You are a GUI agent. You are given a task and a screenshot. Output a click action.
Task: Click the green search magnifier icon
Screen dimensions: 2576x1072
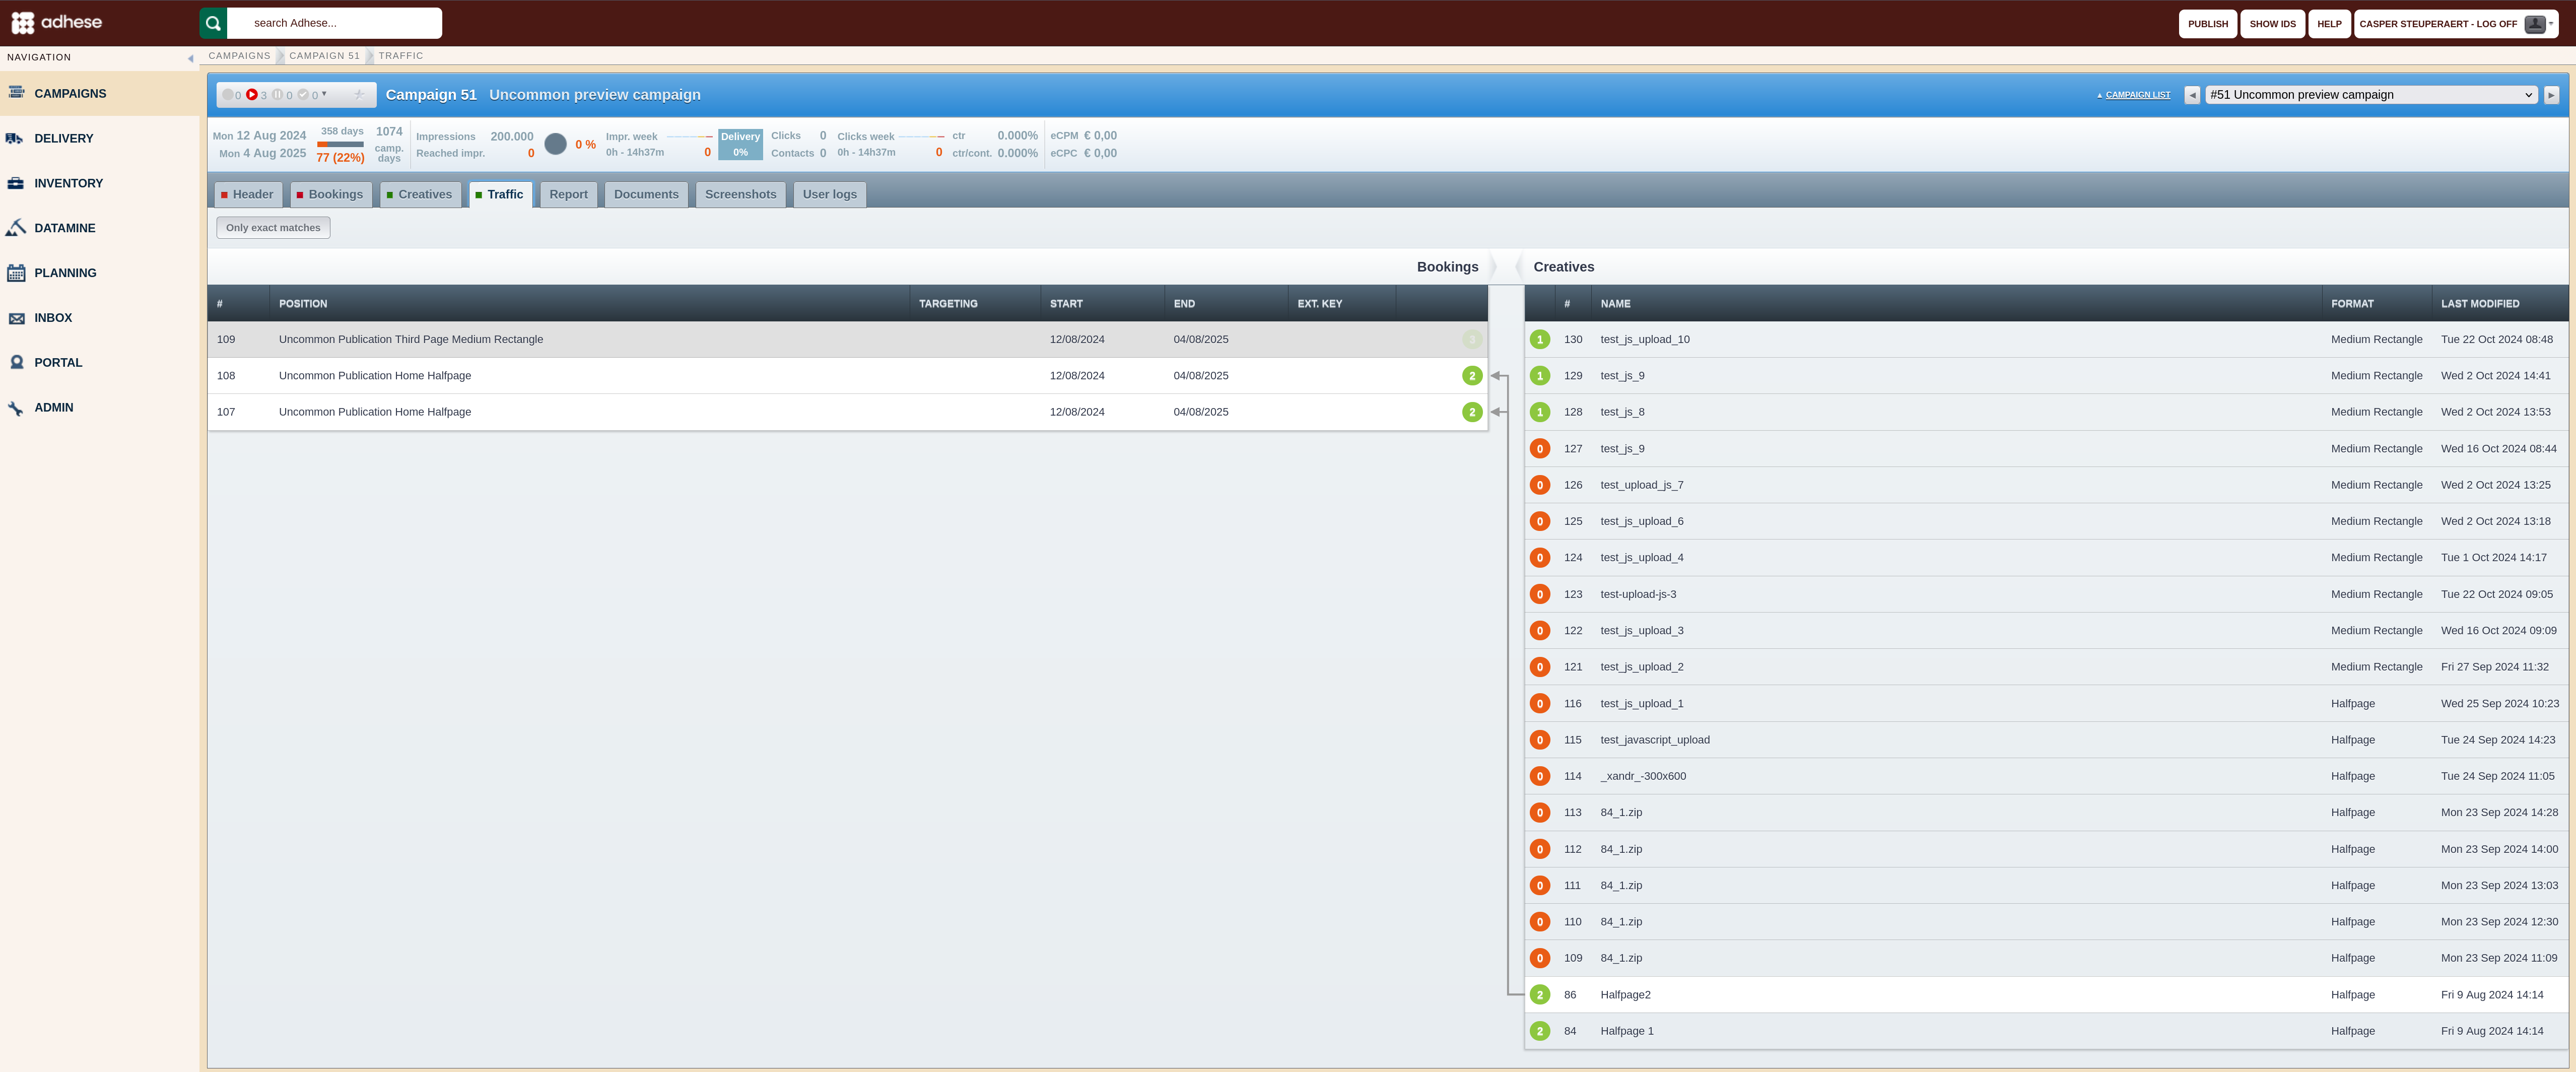click(213, 23)
